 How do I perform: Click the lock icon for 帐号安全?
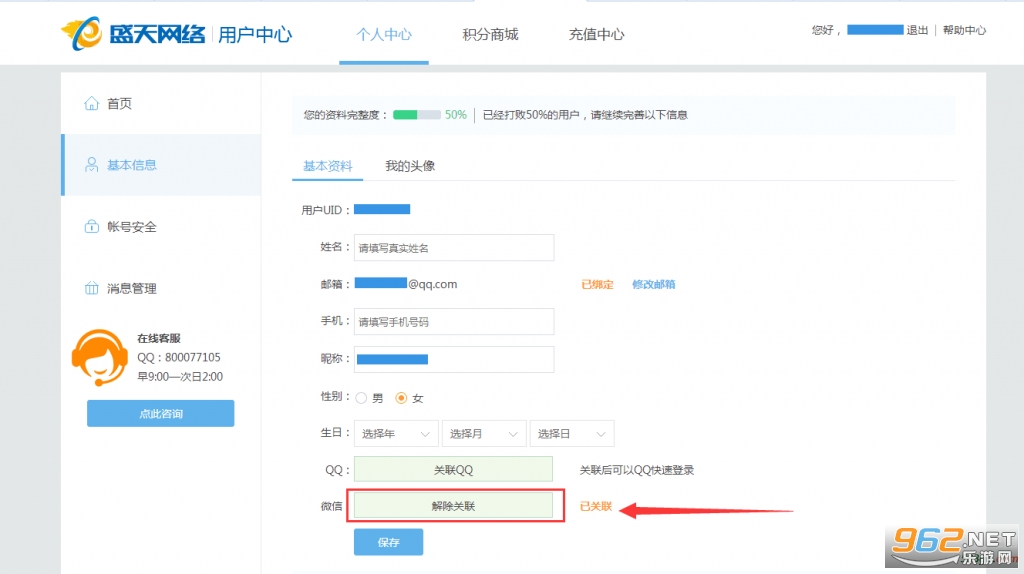click(x=91, y=226)
